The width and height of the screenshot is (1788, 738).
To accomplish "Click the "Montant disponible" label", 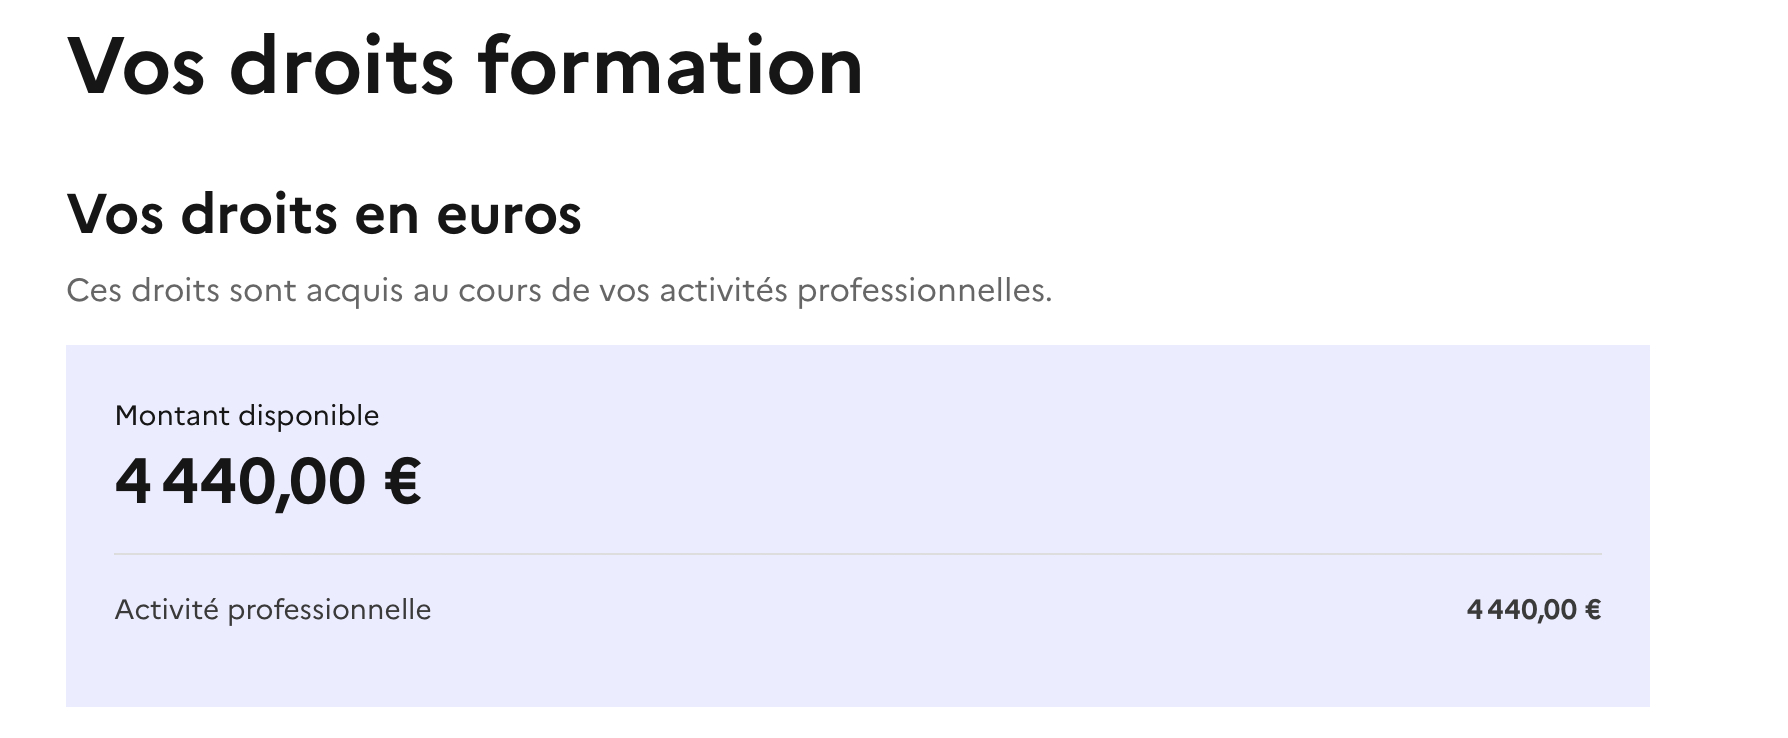I will pyautogui.click(x=247, y=415).
